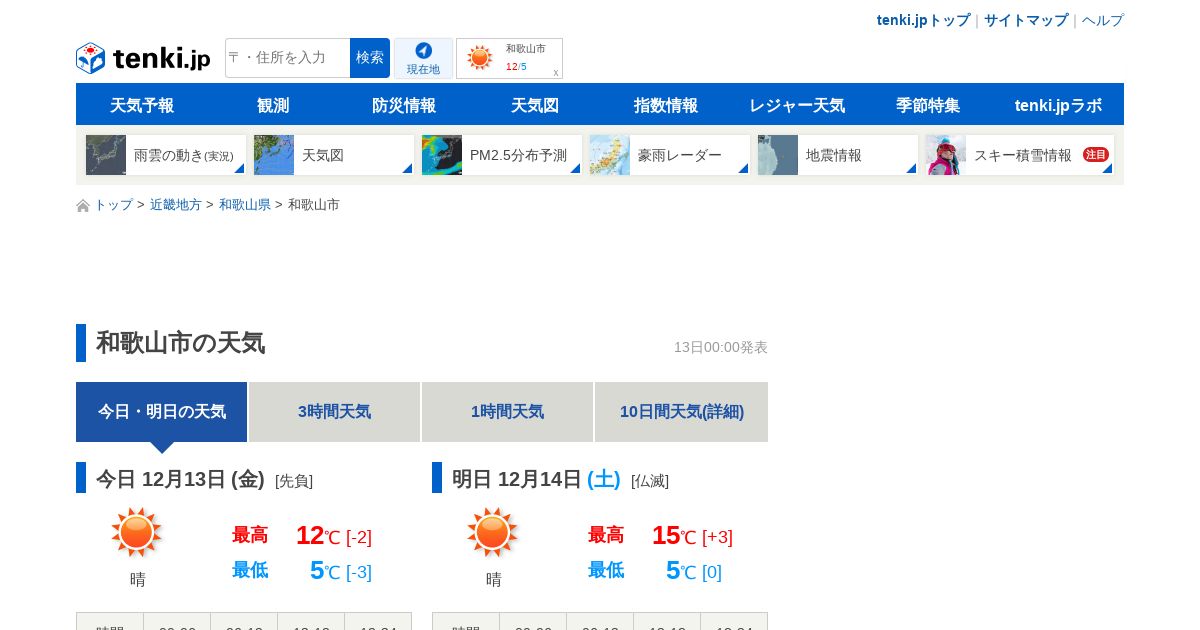
Task: Click today's low temperature 5℃ [-3]
Action: point(341,571)
